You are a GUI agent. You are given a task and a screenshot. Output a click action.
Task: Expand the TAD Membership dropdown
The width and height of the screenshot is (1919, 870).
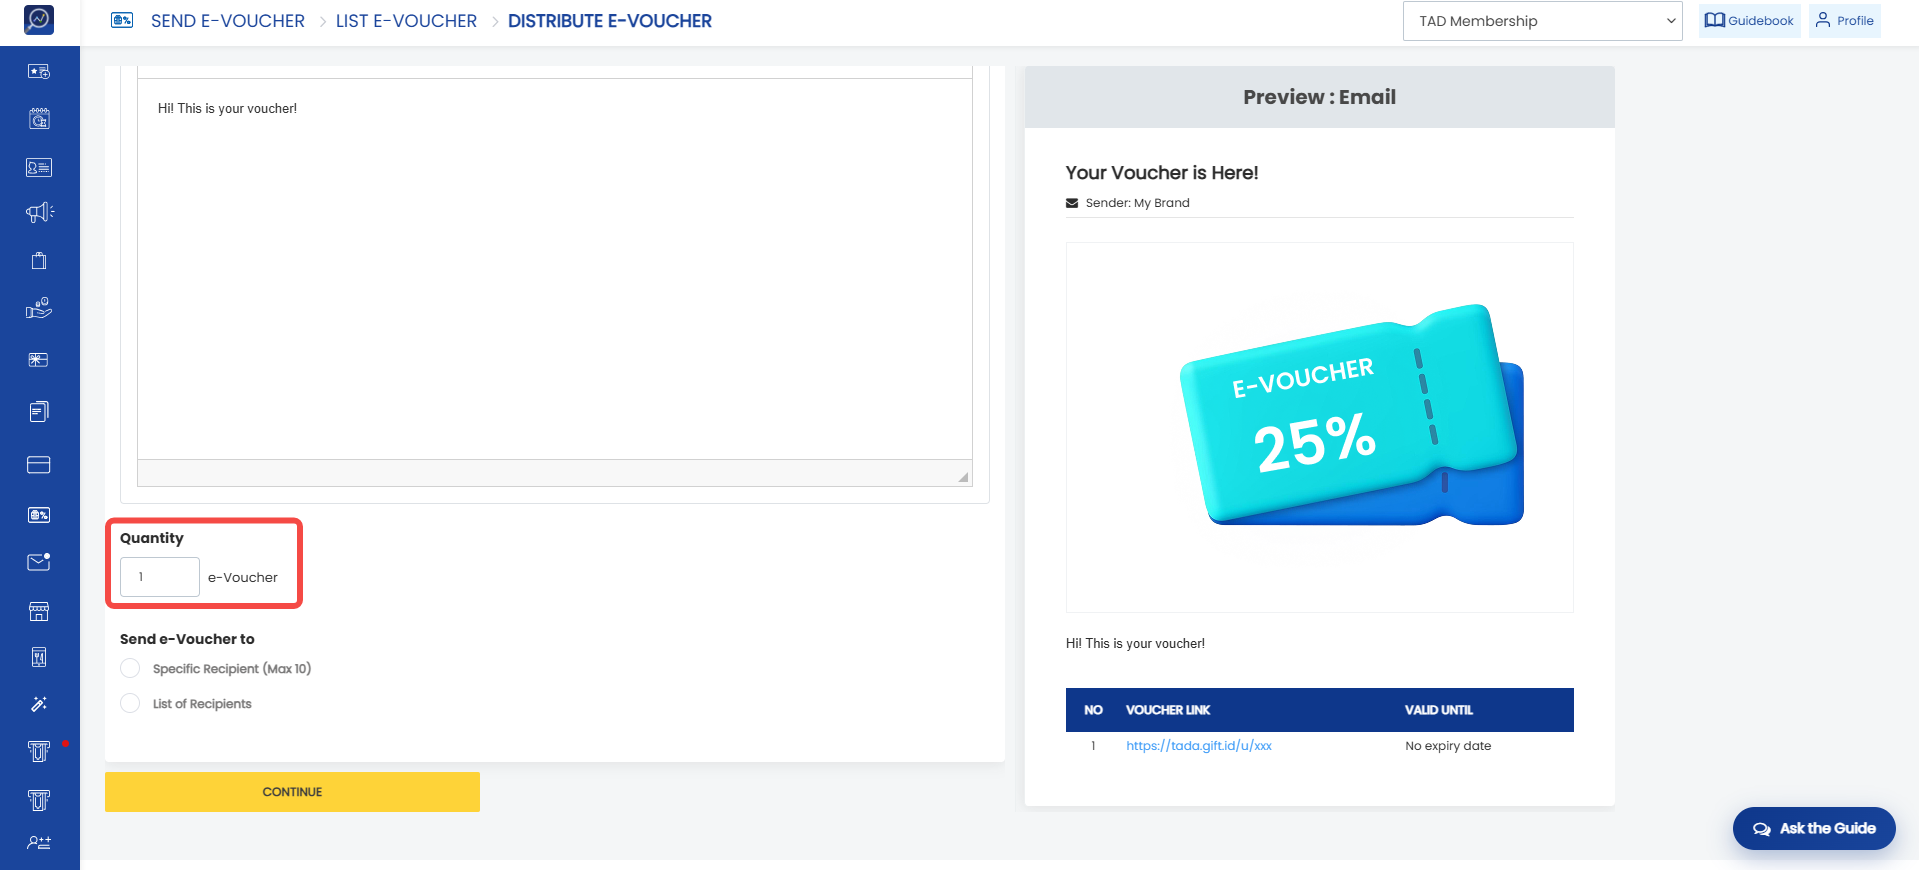(x=1543, y=21)
